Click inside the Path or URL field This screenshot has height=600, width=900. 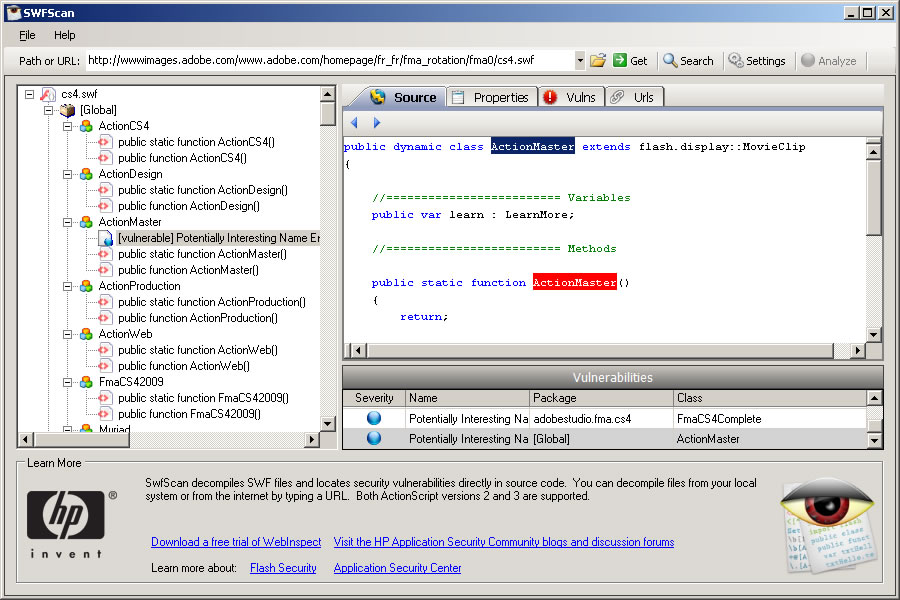tap(330, 60)
